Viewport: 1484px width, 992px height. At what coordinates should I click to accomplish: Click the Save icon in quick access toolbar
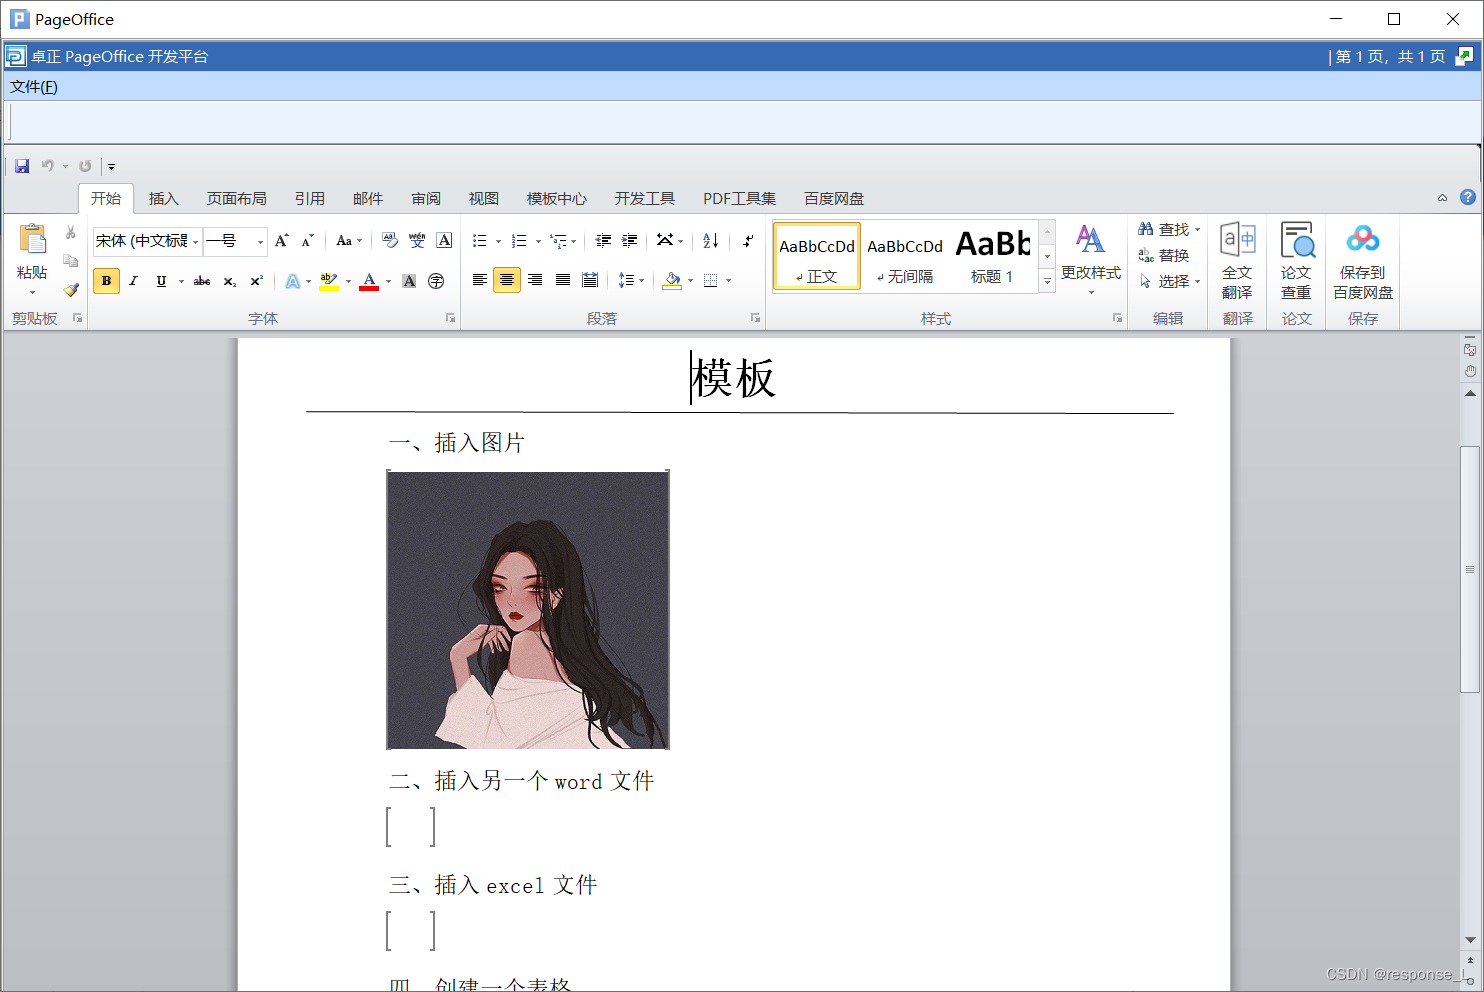coord(22,166)
